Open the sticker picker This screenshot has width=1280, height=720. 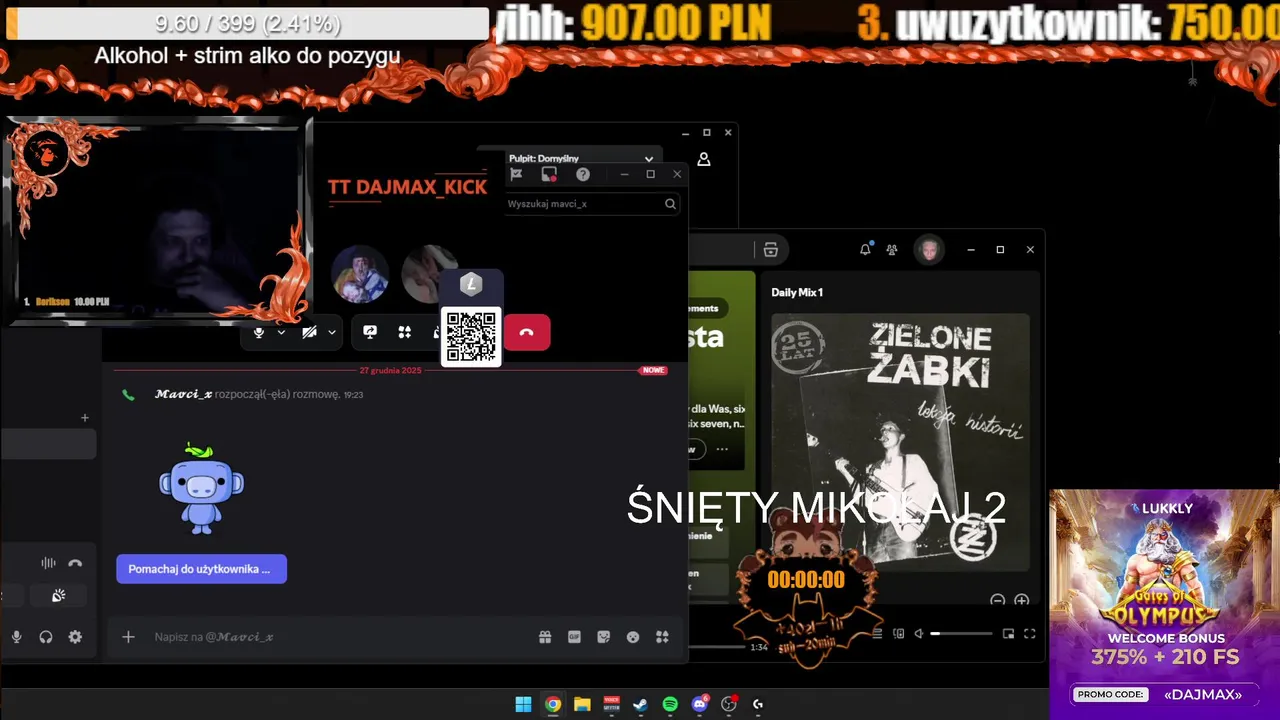[x=604, y=637]
